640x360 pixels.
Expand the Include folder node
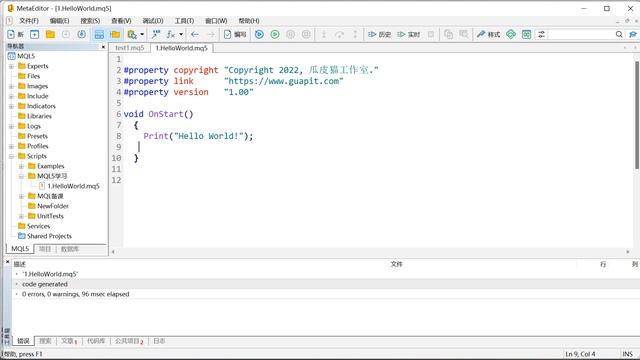11,96
